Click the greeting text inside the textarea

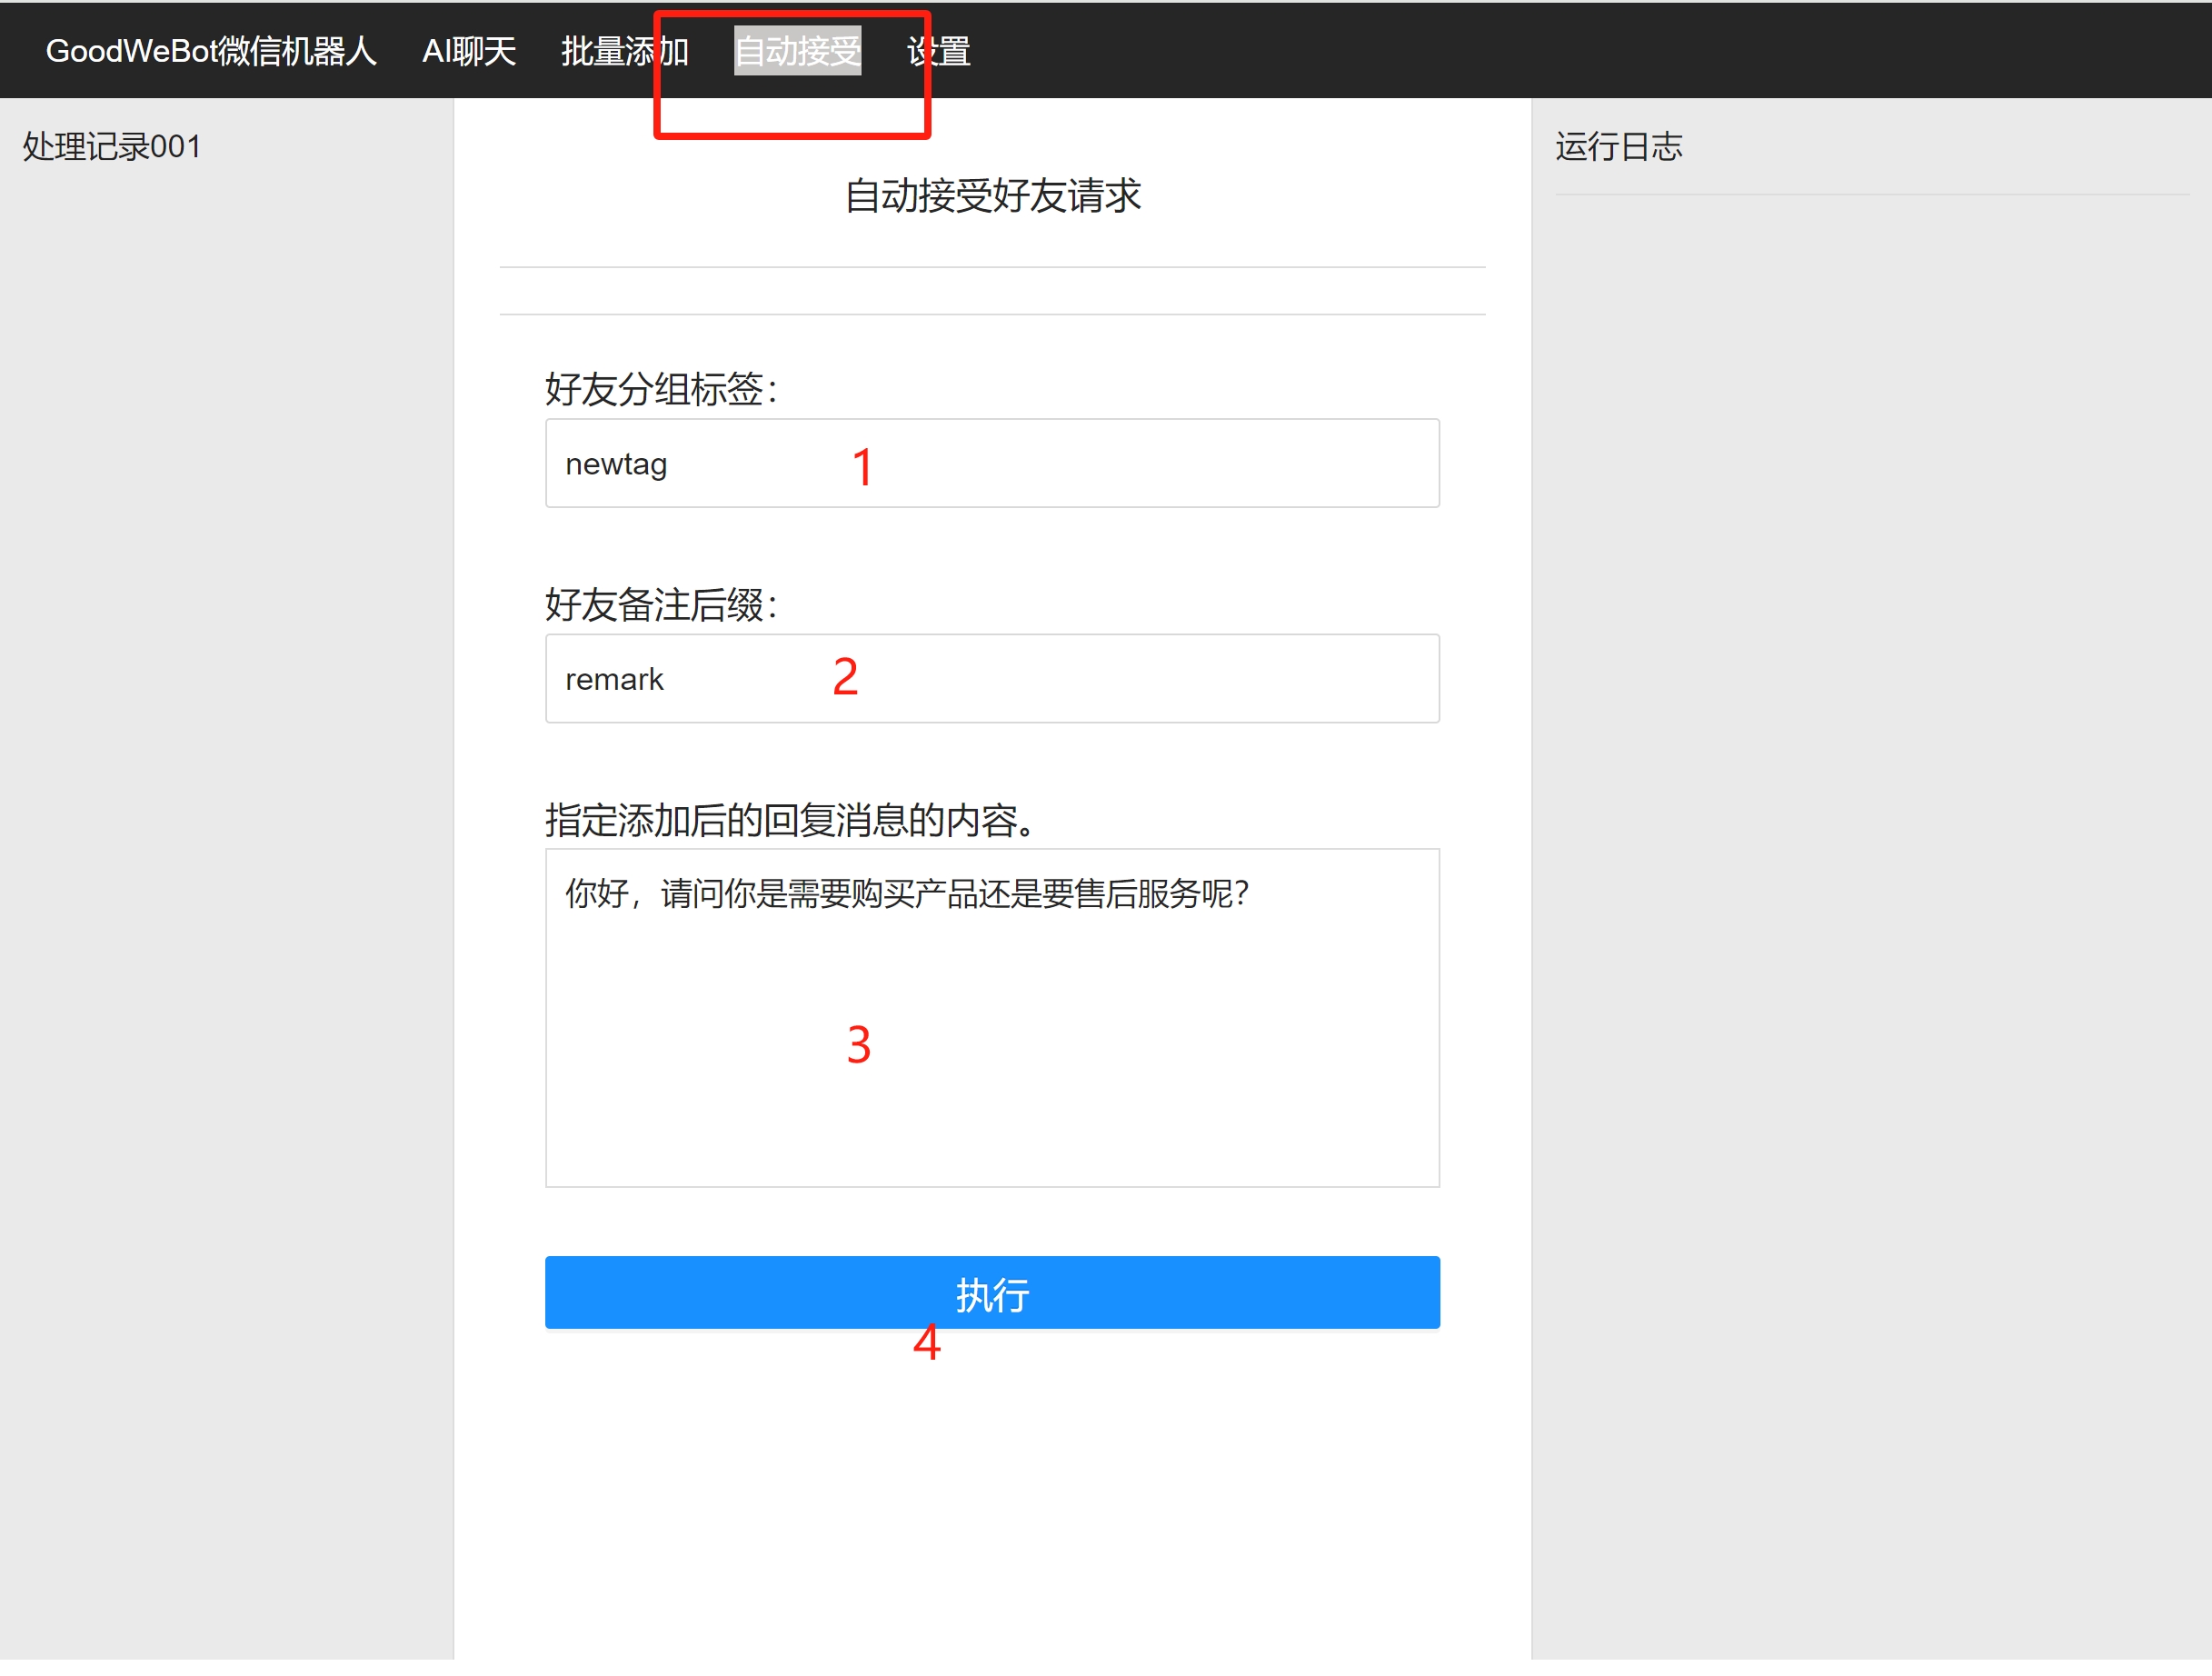click(x=906, y=893)
